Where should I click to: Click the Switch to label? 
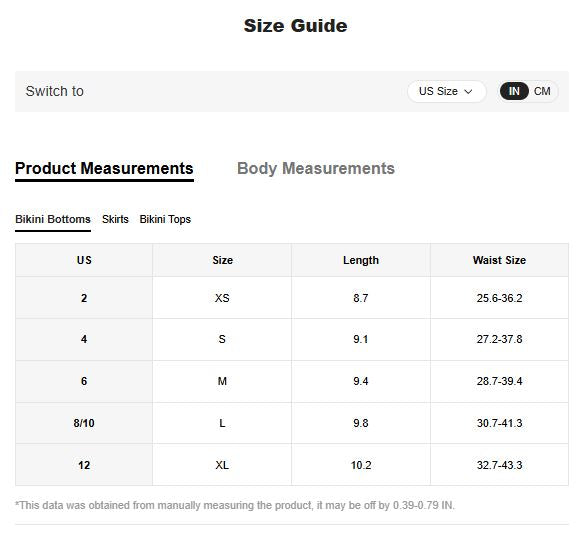coord(55,91)
